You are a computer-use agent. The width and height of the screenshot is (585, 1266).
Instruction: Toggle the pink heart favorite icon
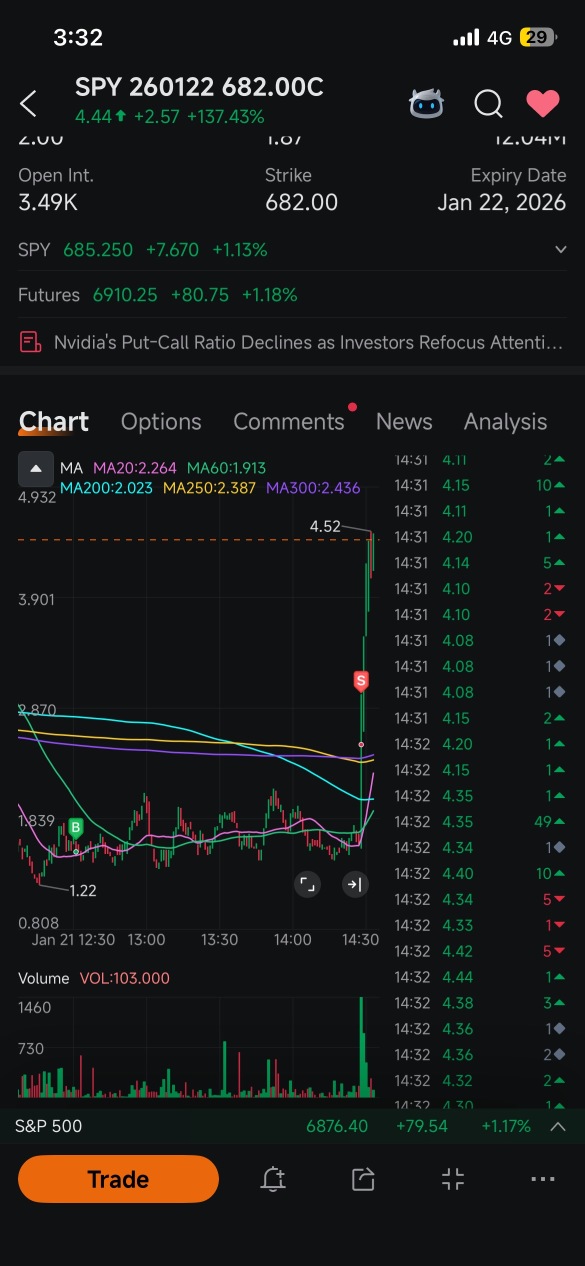pyautogui.click(x=543, y=103)
